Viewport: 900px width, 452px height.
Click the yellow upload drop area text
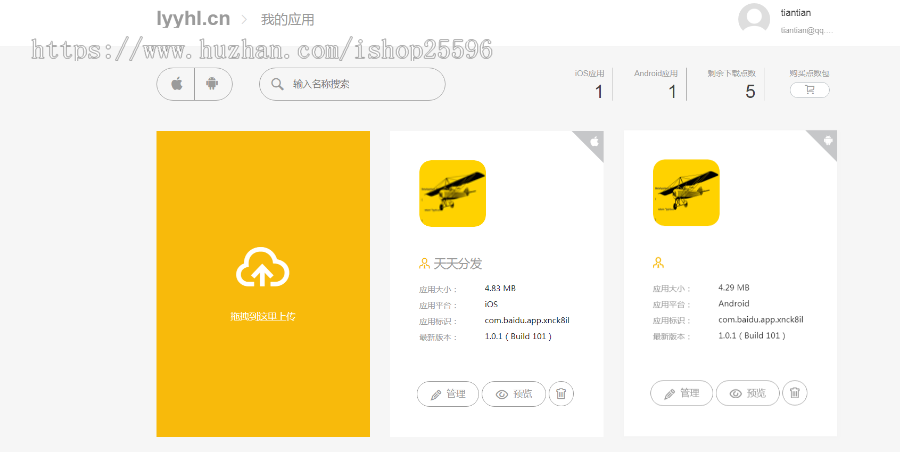click(262, 316)
